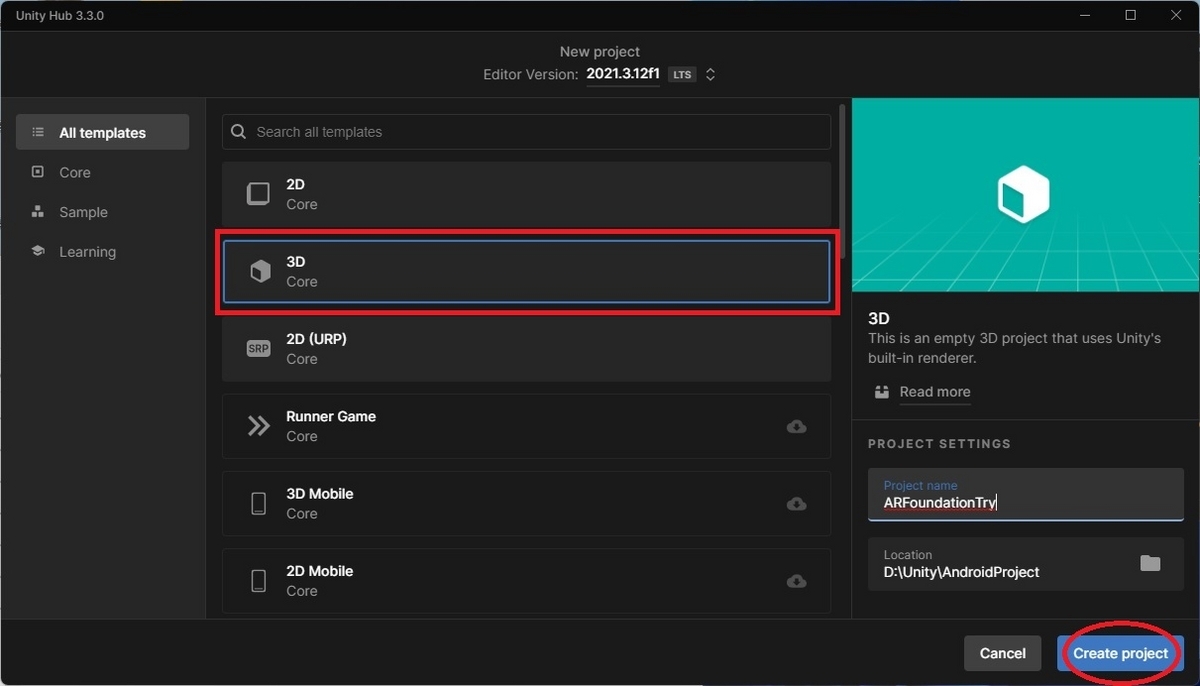The width and height of the screenshot is (1200, 686).
Task: Select the 3D Mobile template
Action: pos(526,503)
